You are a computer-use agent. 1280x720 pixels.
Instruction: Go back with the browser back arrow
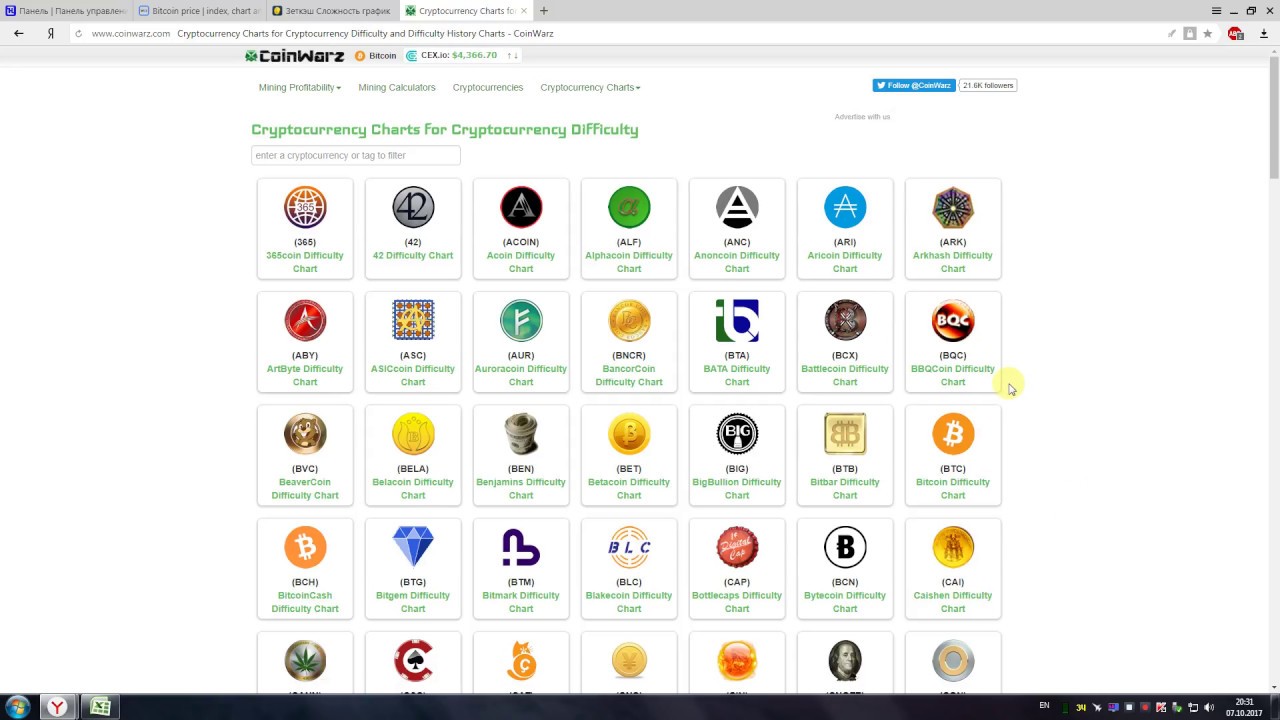coord(18,33)
